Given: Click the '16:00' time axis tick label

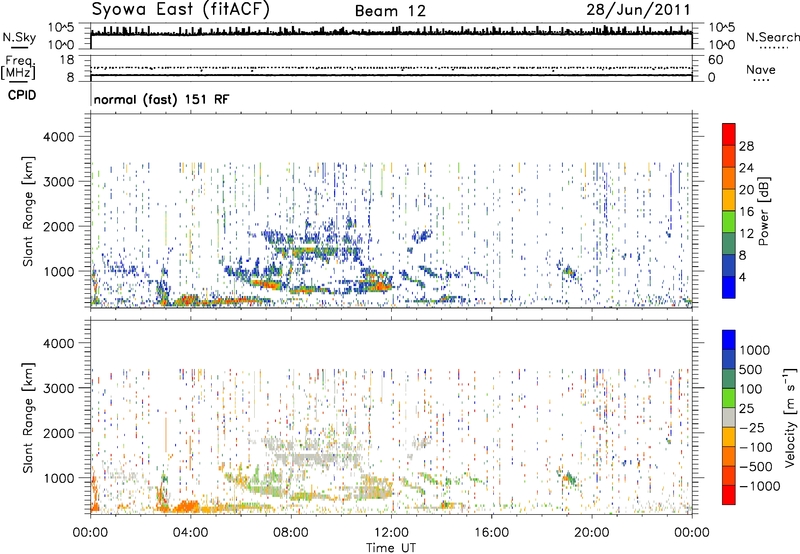Looking at the screenshot, I should pyautogui.click(x=491, y=533).
